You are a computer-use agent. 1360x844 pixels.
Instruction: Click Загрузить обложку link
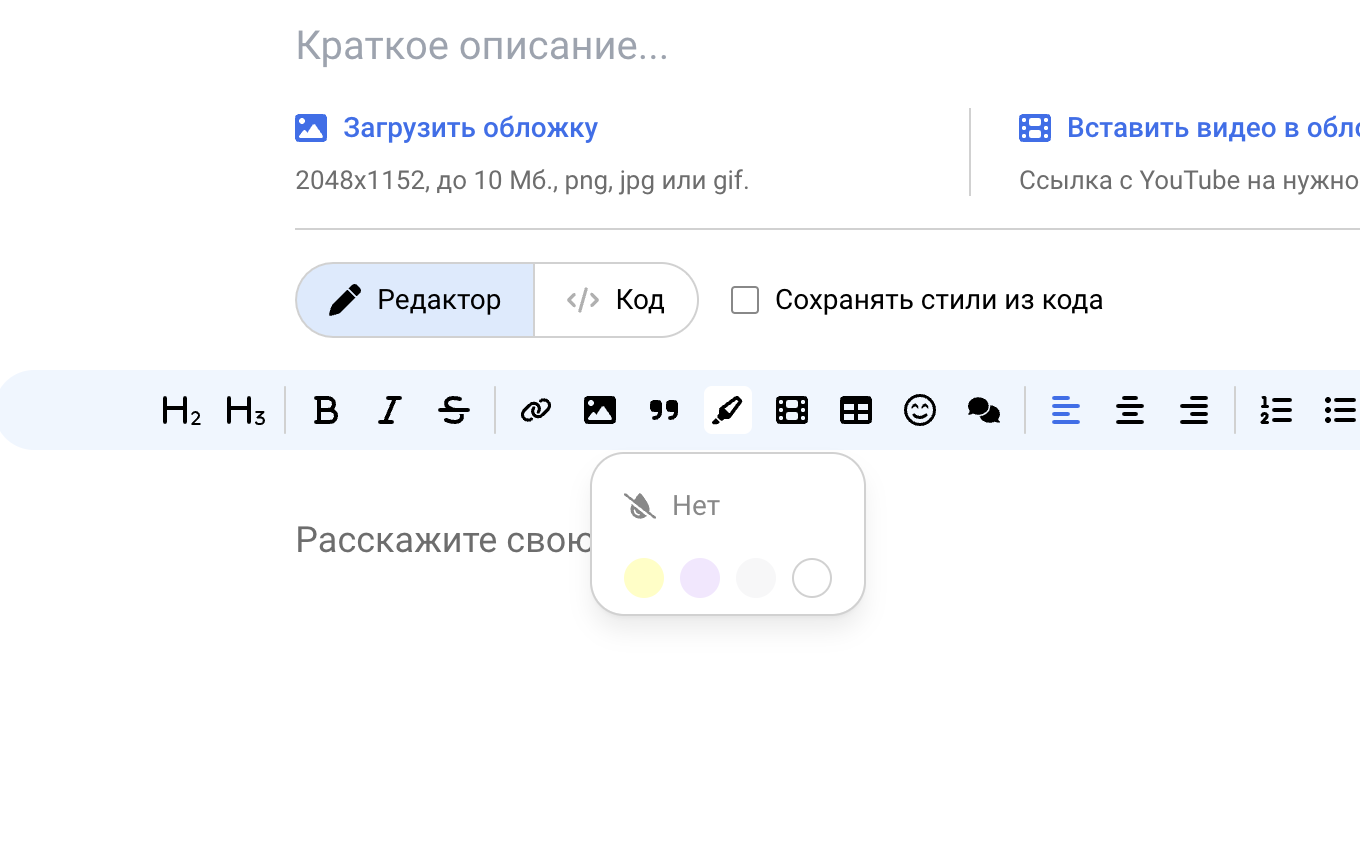pos(471,128)
